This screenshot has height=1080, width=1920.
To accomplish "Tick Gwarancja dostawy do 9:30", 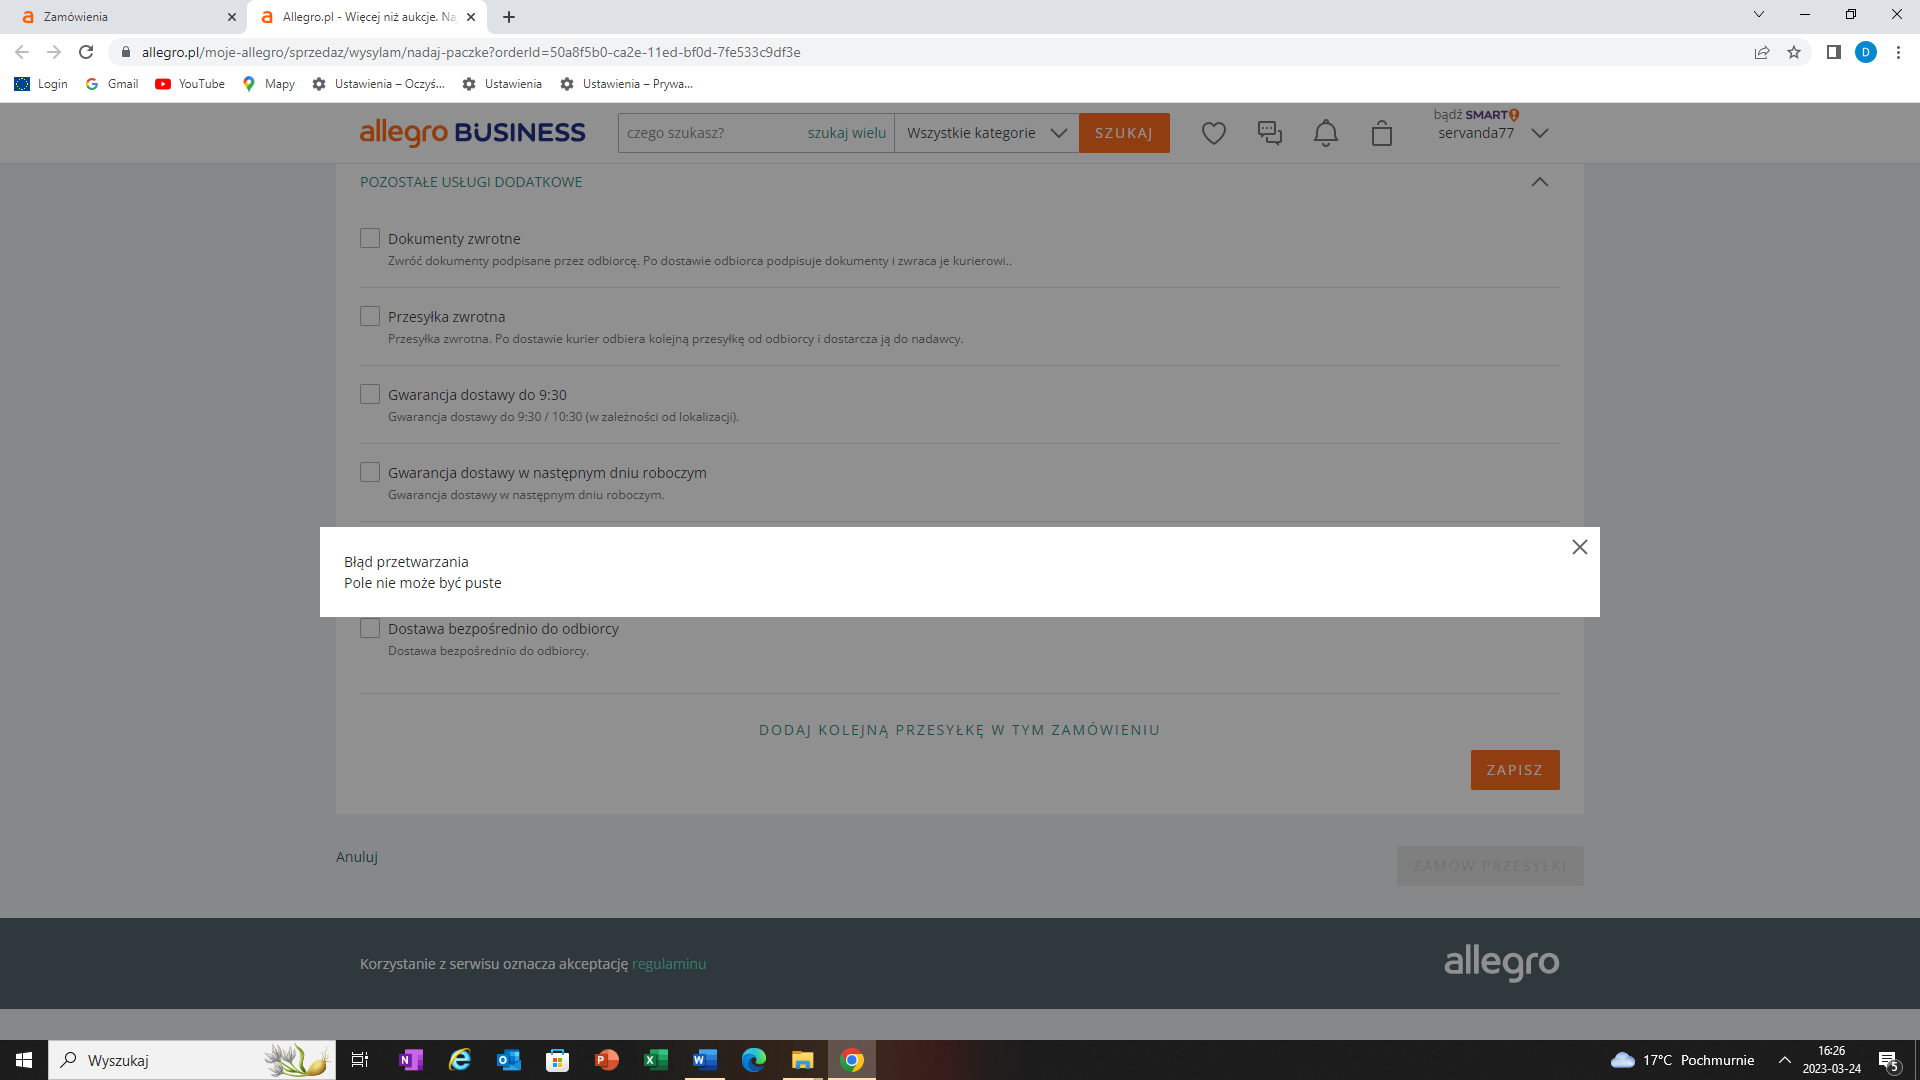I will [370, 394].
